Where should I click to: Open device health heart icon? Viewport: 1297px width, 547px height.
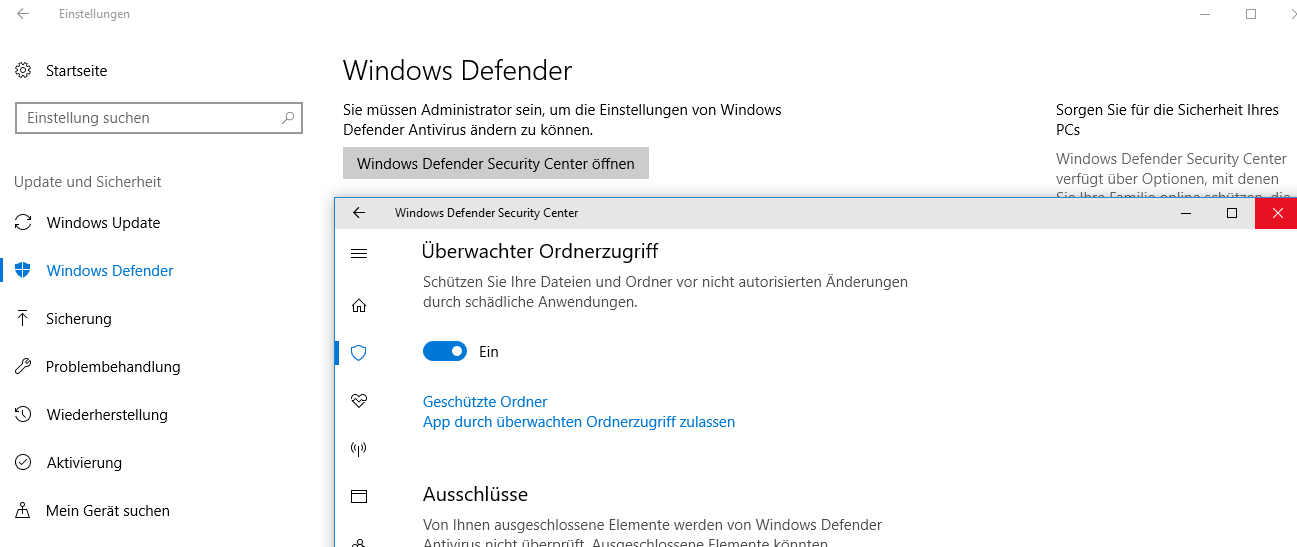tap(359, 401)
